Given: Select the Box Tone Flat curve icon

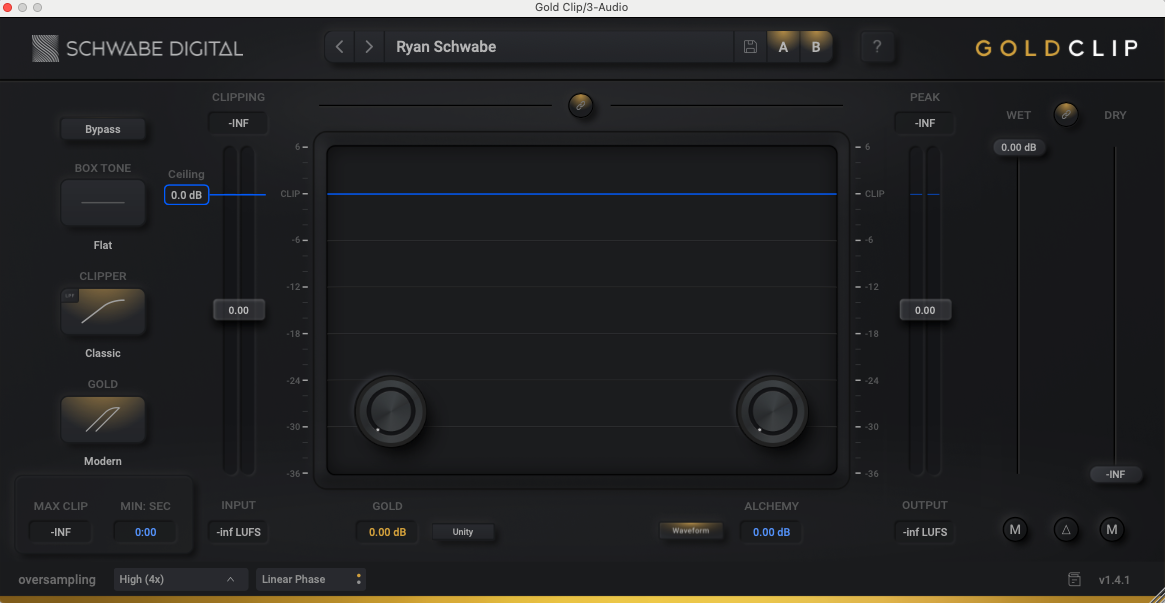Looking at the screenshot, I should click(x=103, y=203).
